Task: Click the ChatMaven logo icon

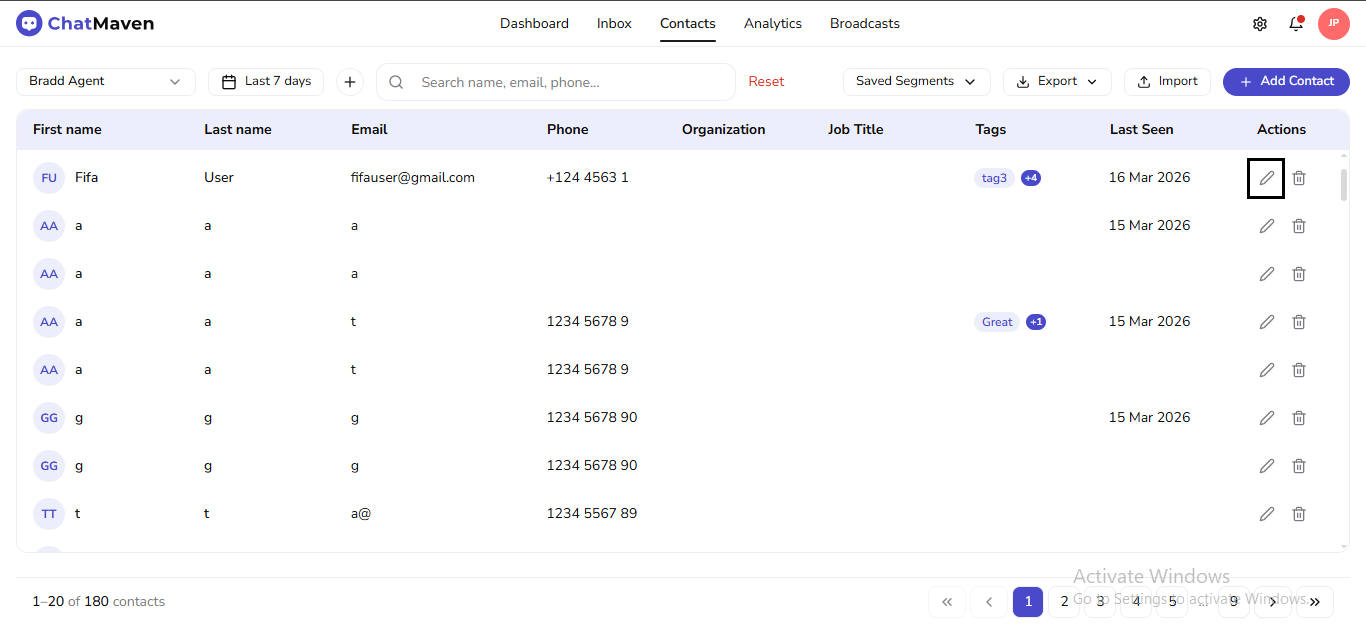Action: [x=29, y=22]
